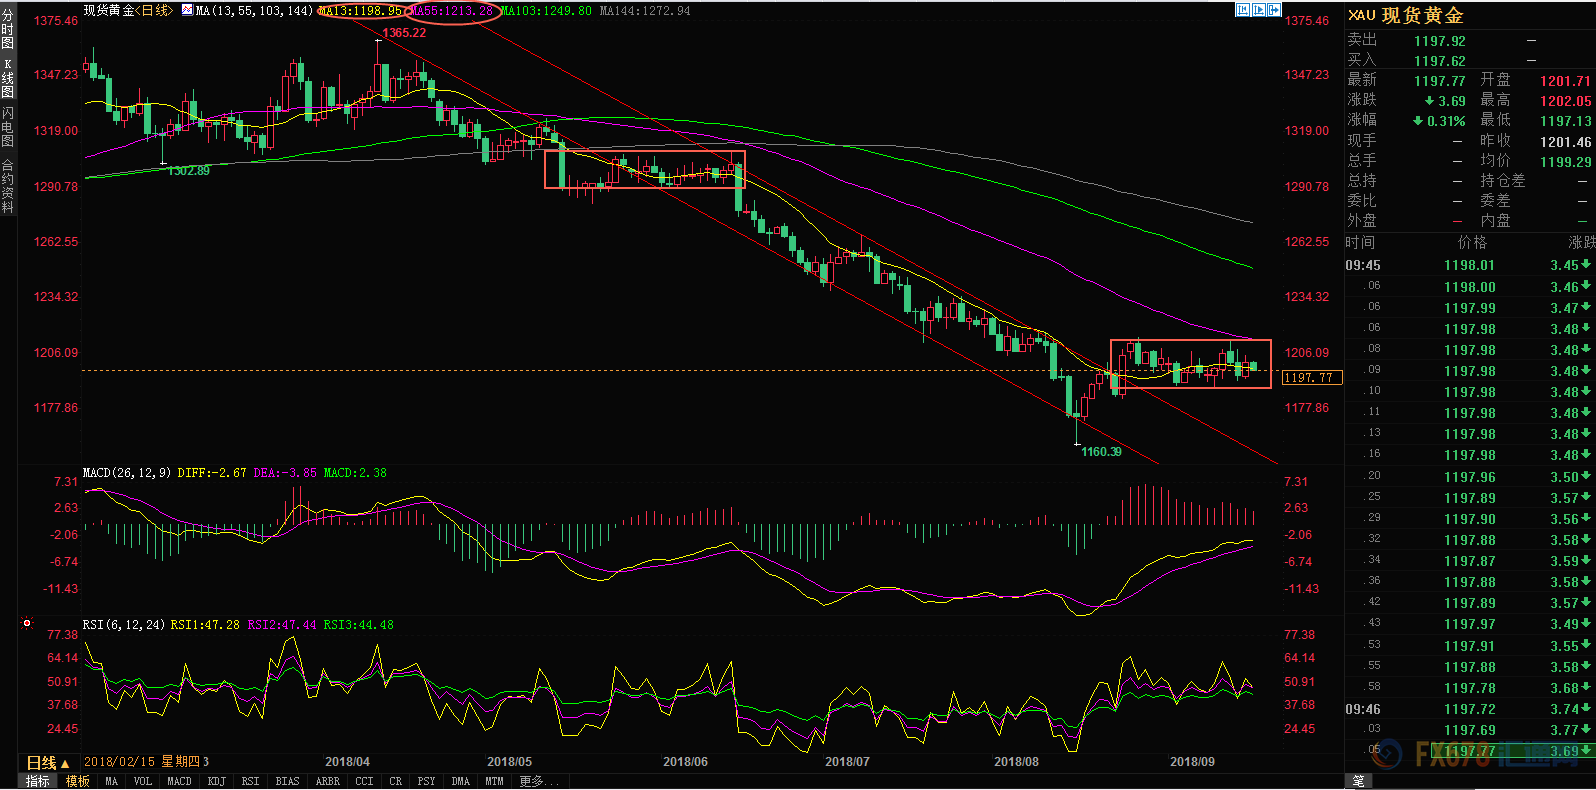Select the 指标 tab at bottom
Screen dimensions: 1596x790
coord(37,781)
